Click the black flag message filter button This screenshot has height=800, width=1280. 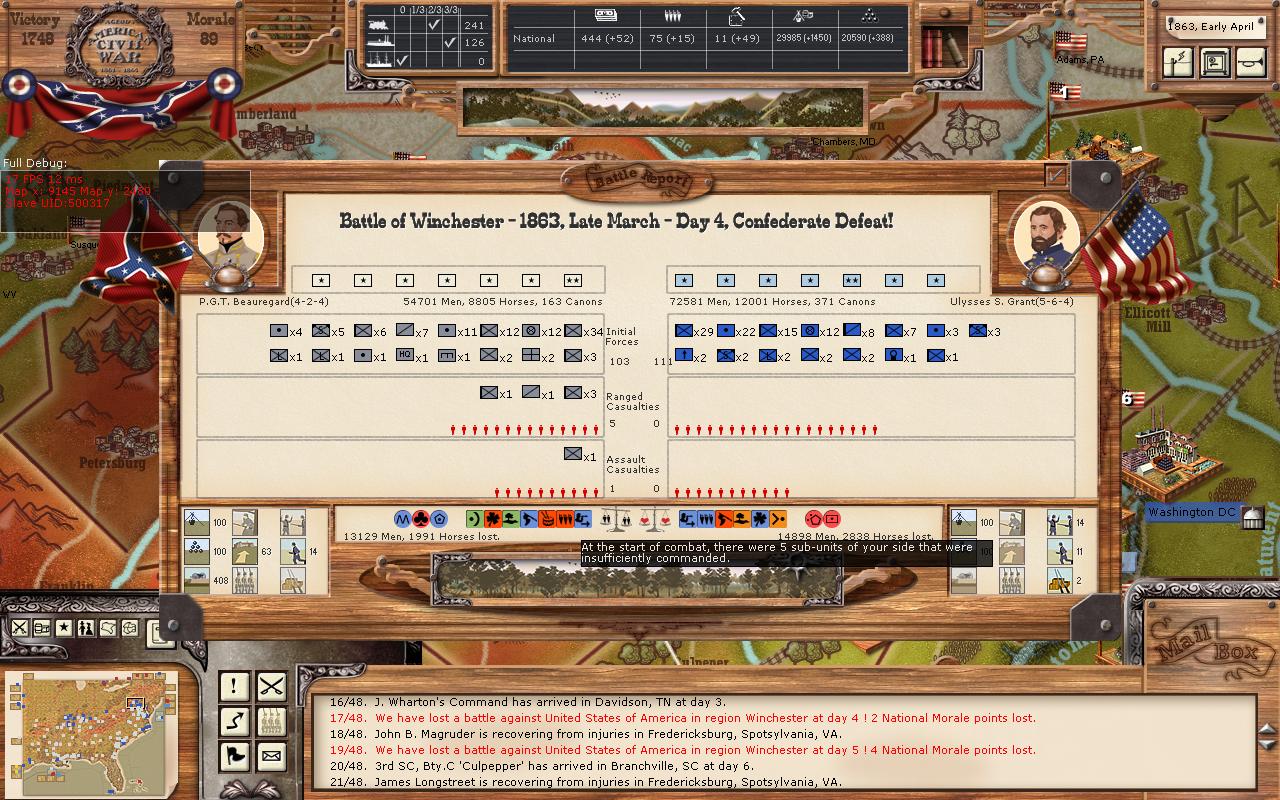[x=234, y=756]
